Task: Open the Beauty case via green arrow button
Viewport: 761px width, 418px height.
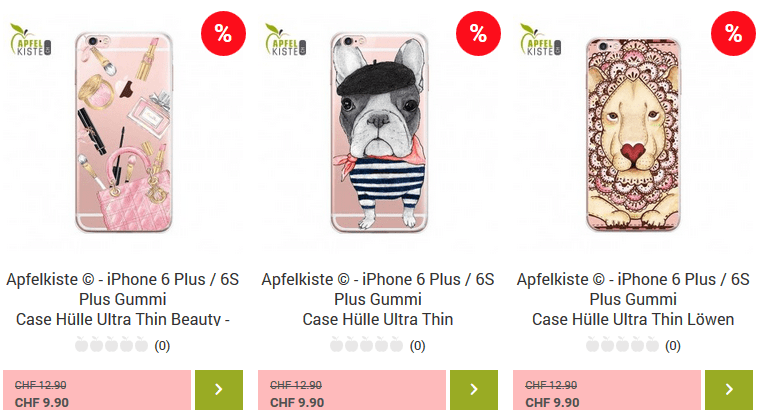Action: click(x=219, y=390)
